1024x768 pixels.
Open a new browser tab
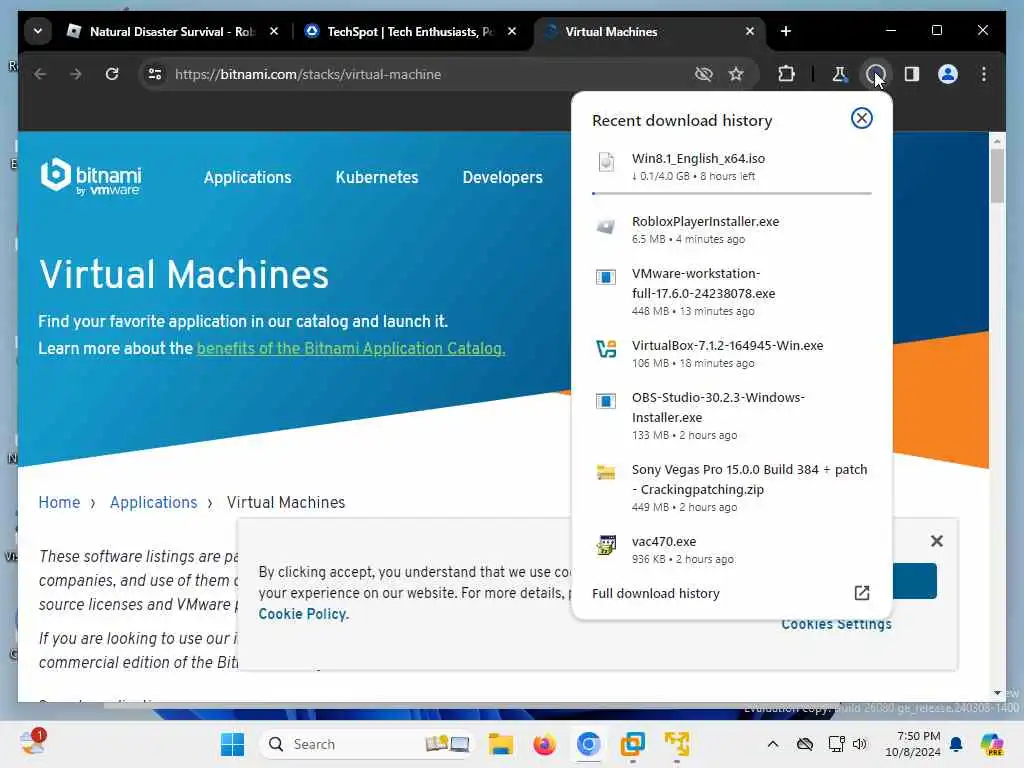click(x=786, y=31)
